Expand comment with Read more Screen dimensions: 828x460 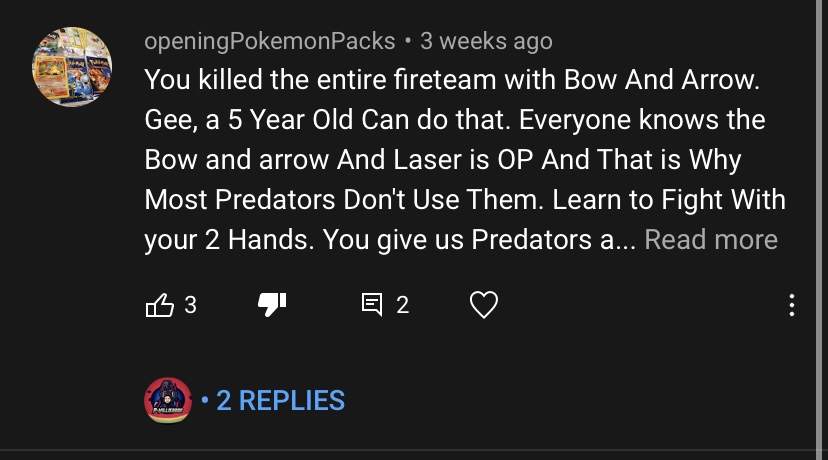[x=711, y=240]
